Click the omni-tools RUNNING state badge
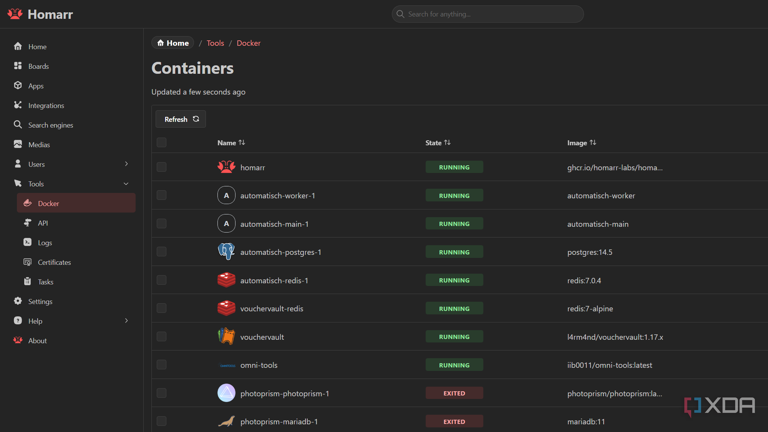 [x=454, y=365]
